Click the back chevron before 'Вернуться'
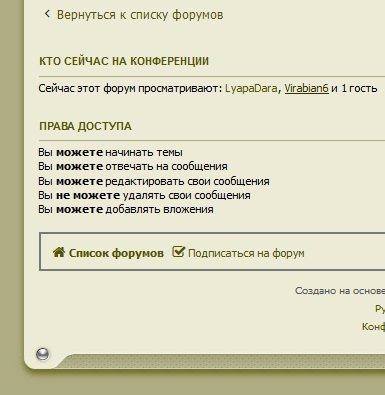 [47, 14]
